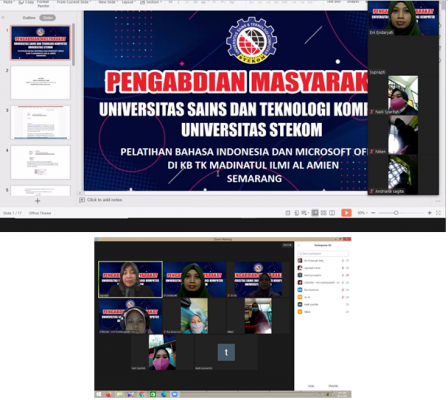Open Chrome from the taskbar

tap(142, 394)
